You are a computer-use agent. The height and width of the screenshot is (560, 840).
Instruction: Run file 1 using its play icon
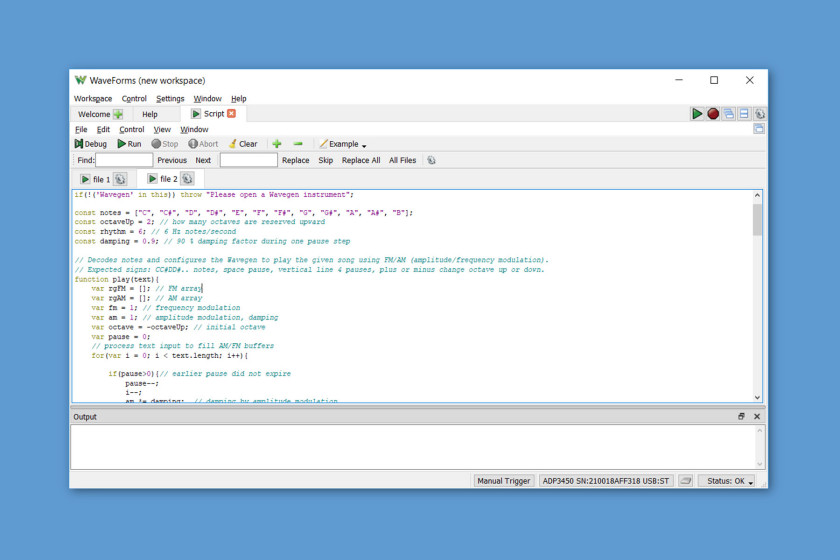85,179
